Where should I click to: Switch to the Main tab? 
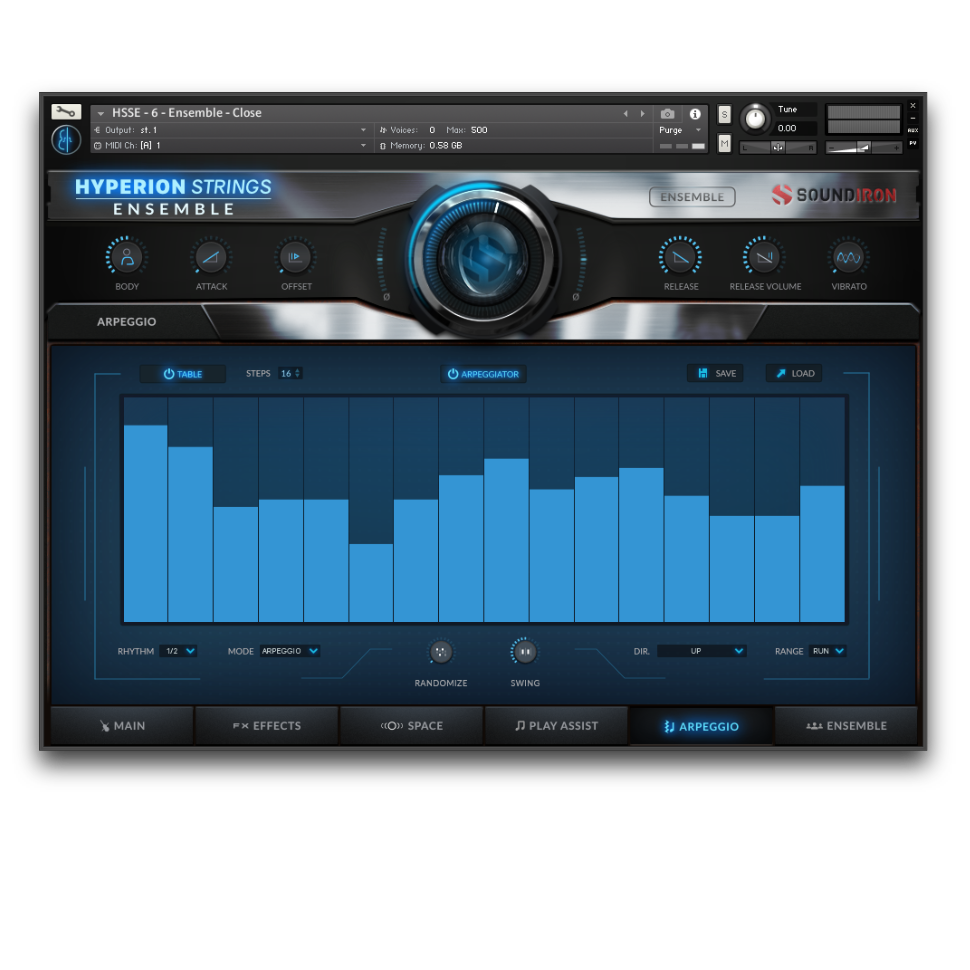coord(122,726)
